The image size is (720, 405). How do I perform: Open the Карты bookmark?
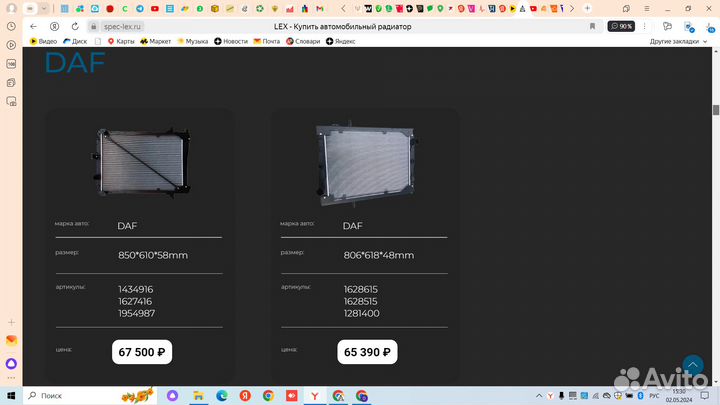click(x=121, y=41)
